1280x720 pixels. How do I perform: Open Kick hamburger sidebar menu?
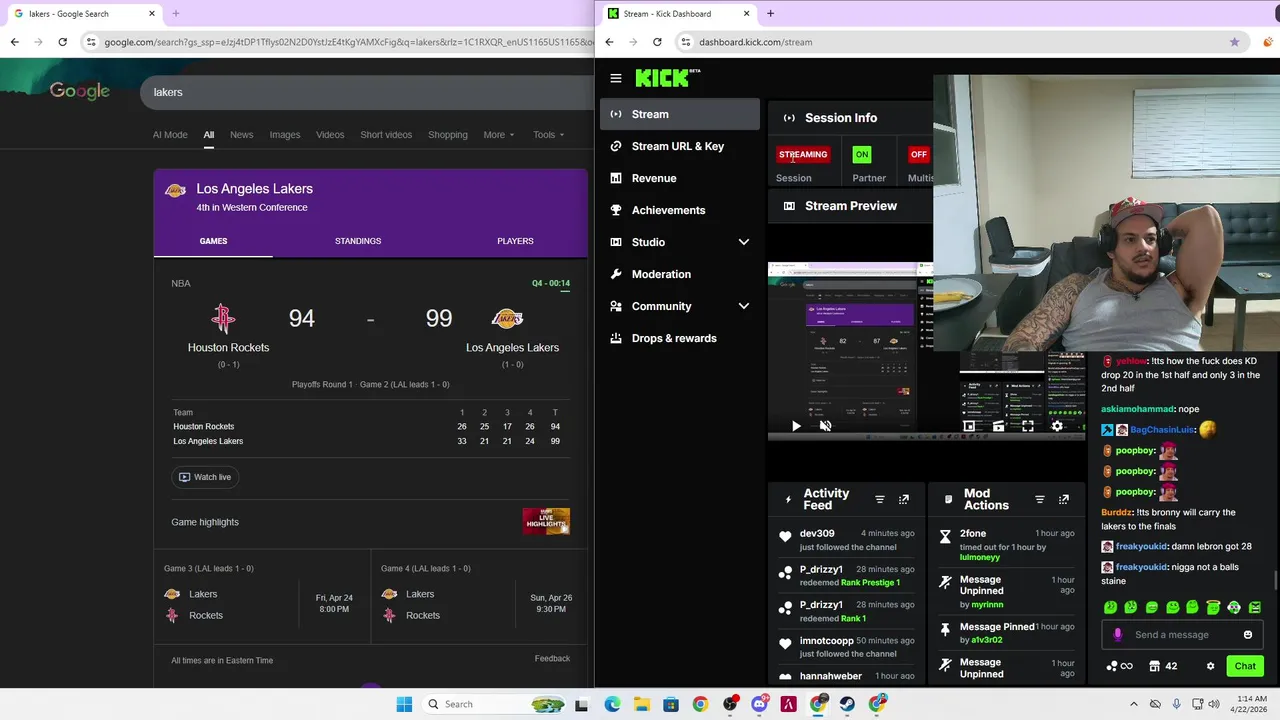pyautogui.click(x=616, y=78)
